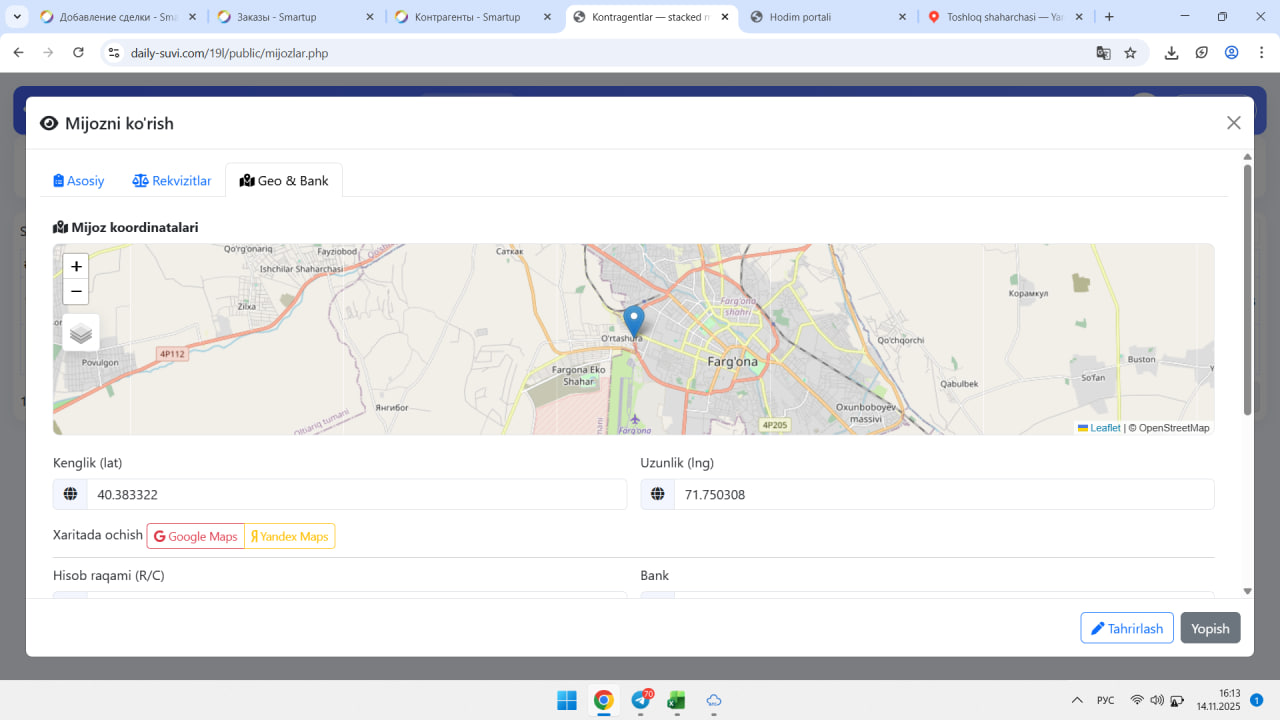
Task: Click the Uzunlik longitude field
Action: tap(943, 494)
